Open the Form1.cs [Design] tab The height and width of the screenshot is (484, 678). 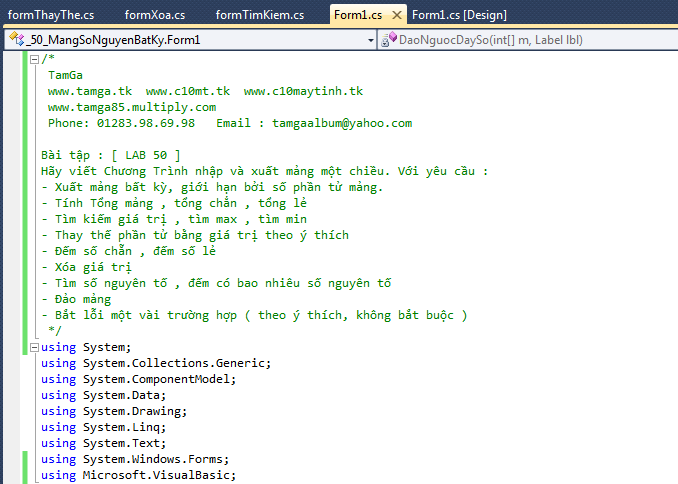coord(459,15)
